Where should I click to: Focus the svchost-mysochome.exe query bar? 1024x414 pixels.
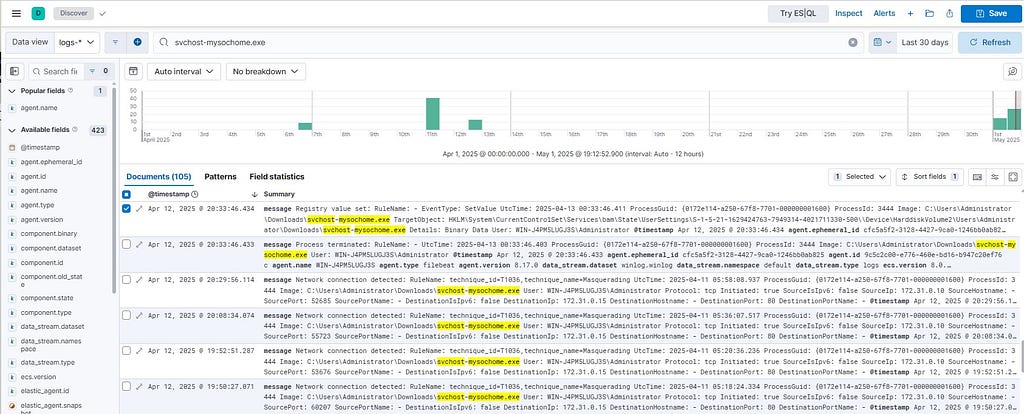click(507, 42)
